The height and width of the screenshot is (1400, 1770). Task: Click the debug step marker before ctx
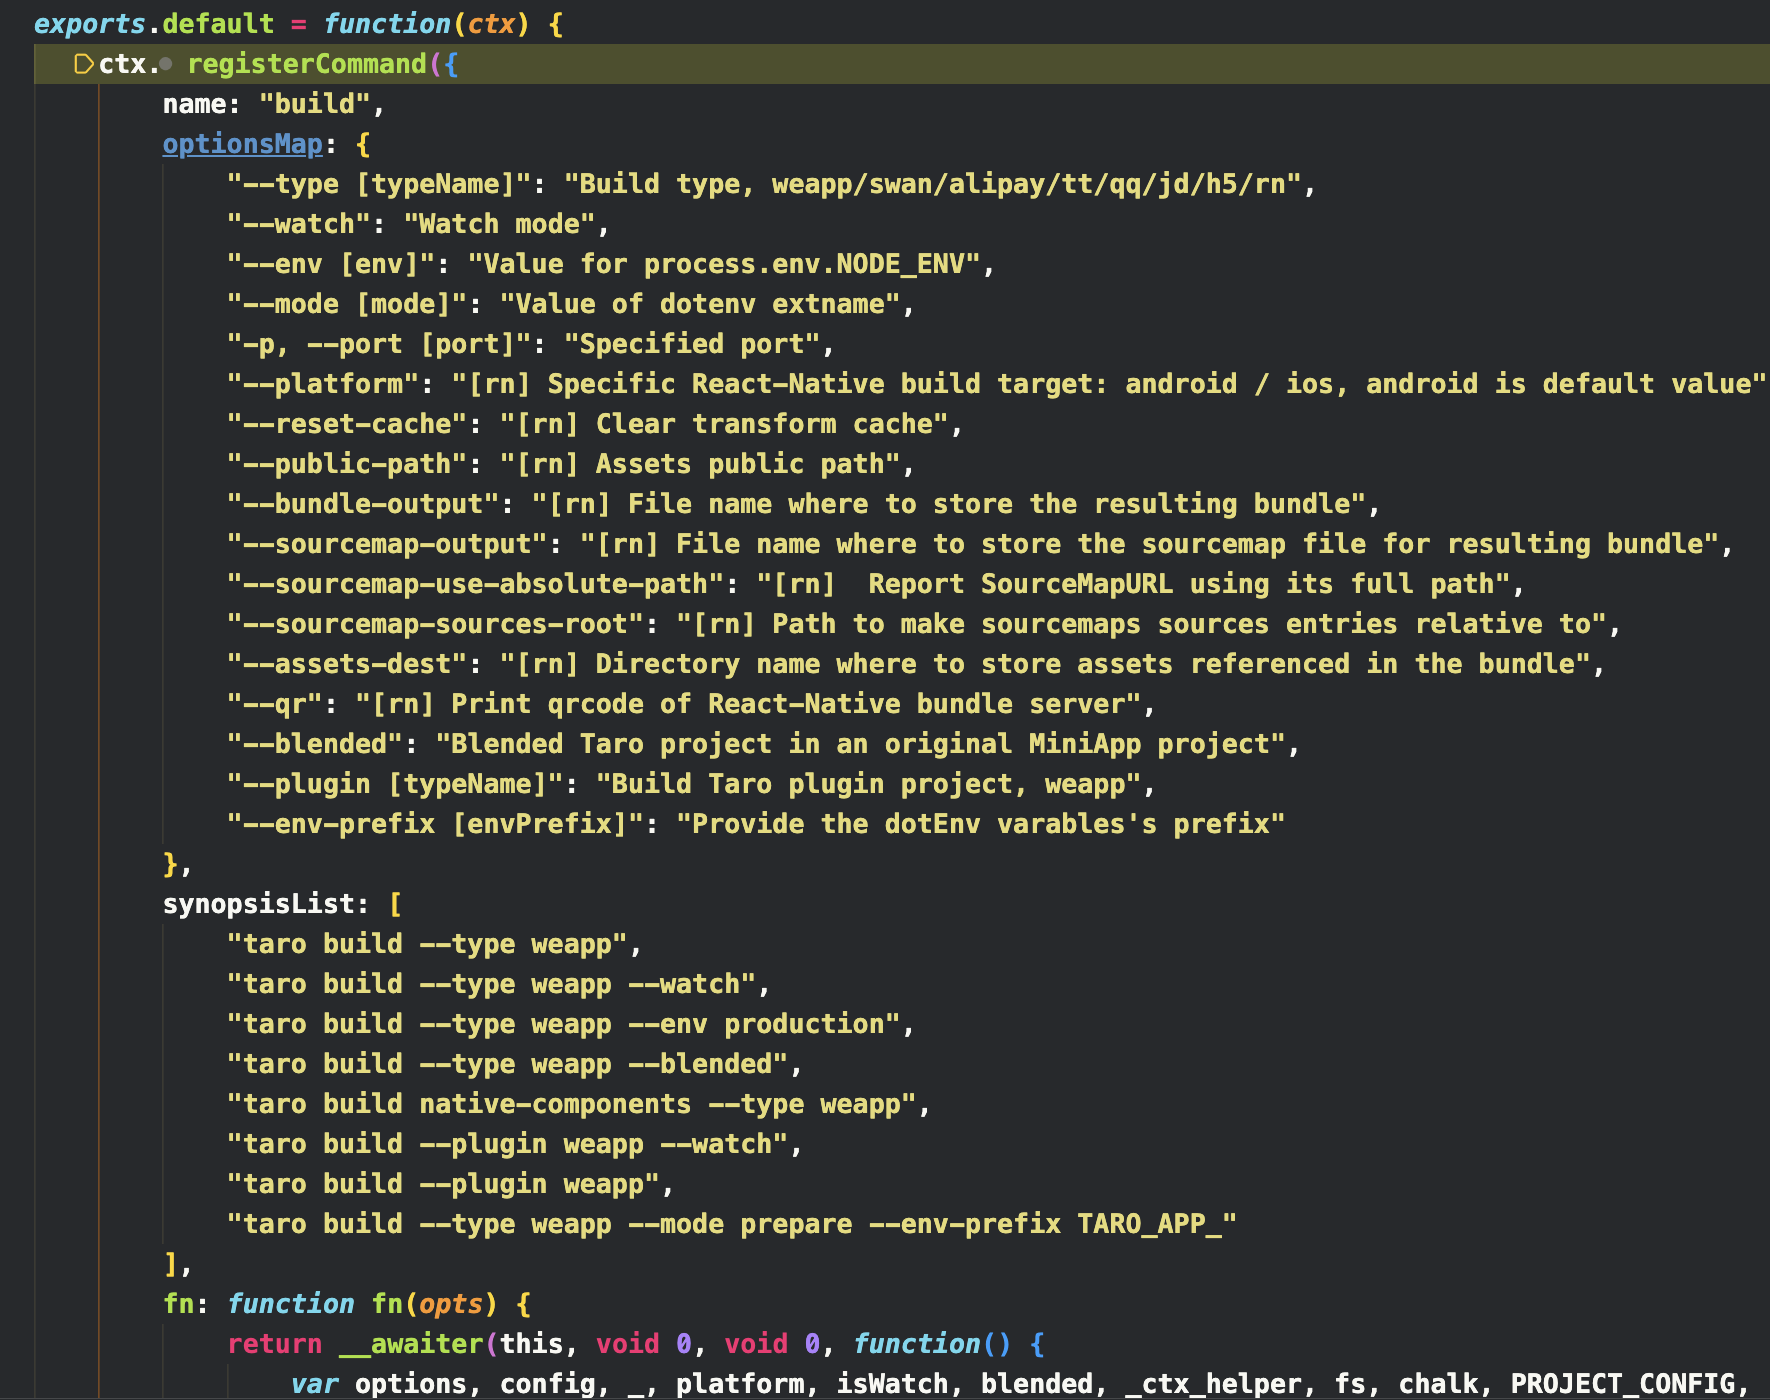83,65
